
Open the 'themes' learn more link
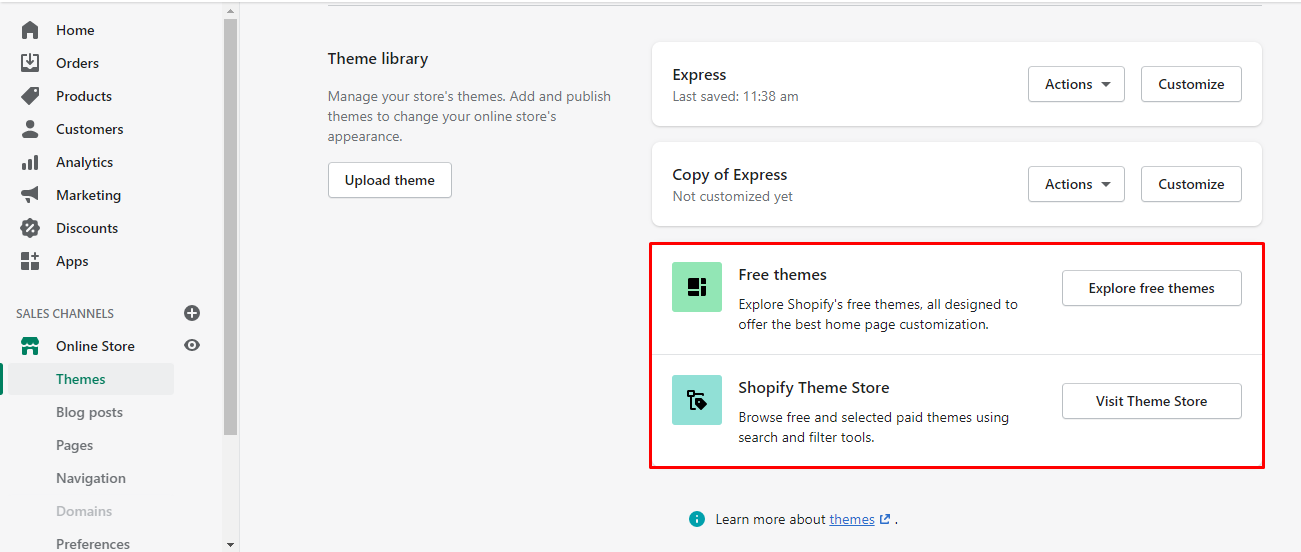[851, 519]
